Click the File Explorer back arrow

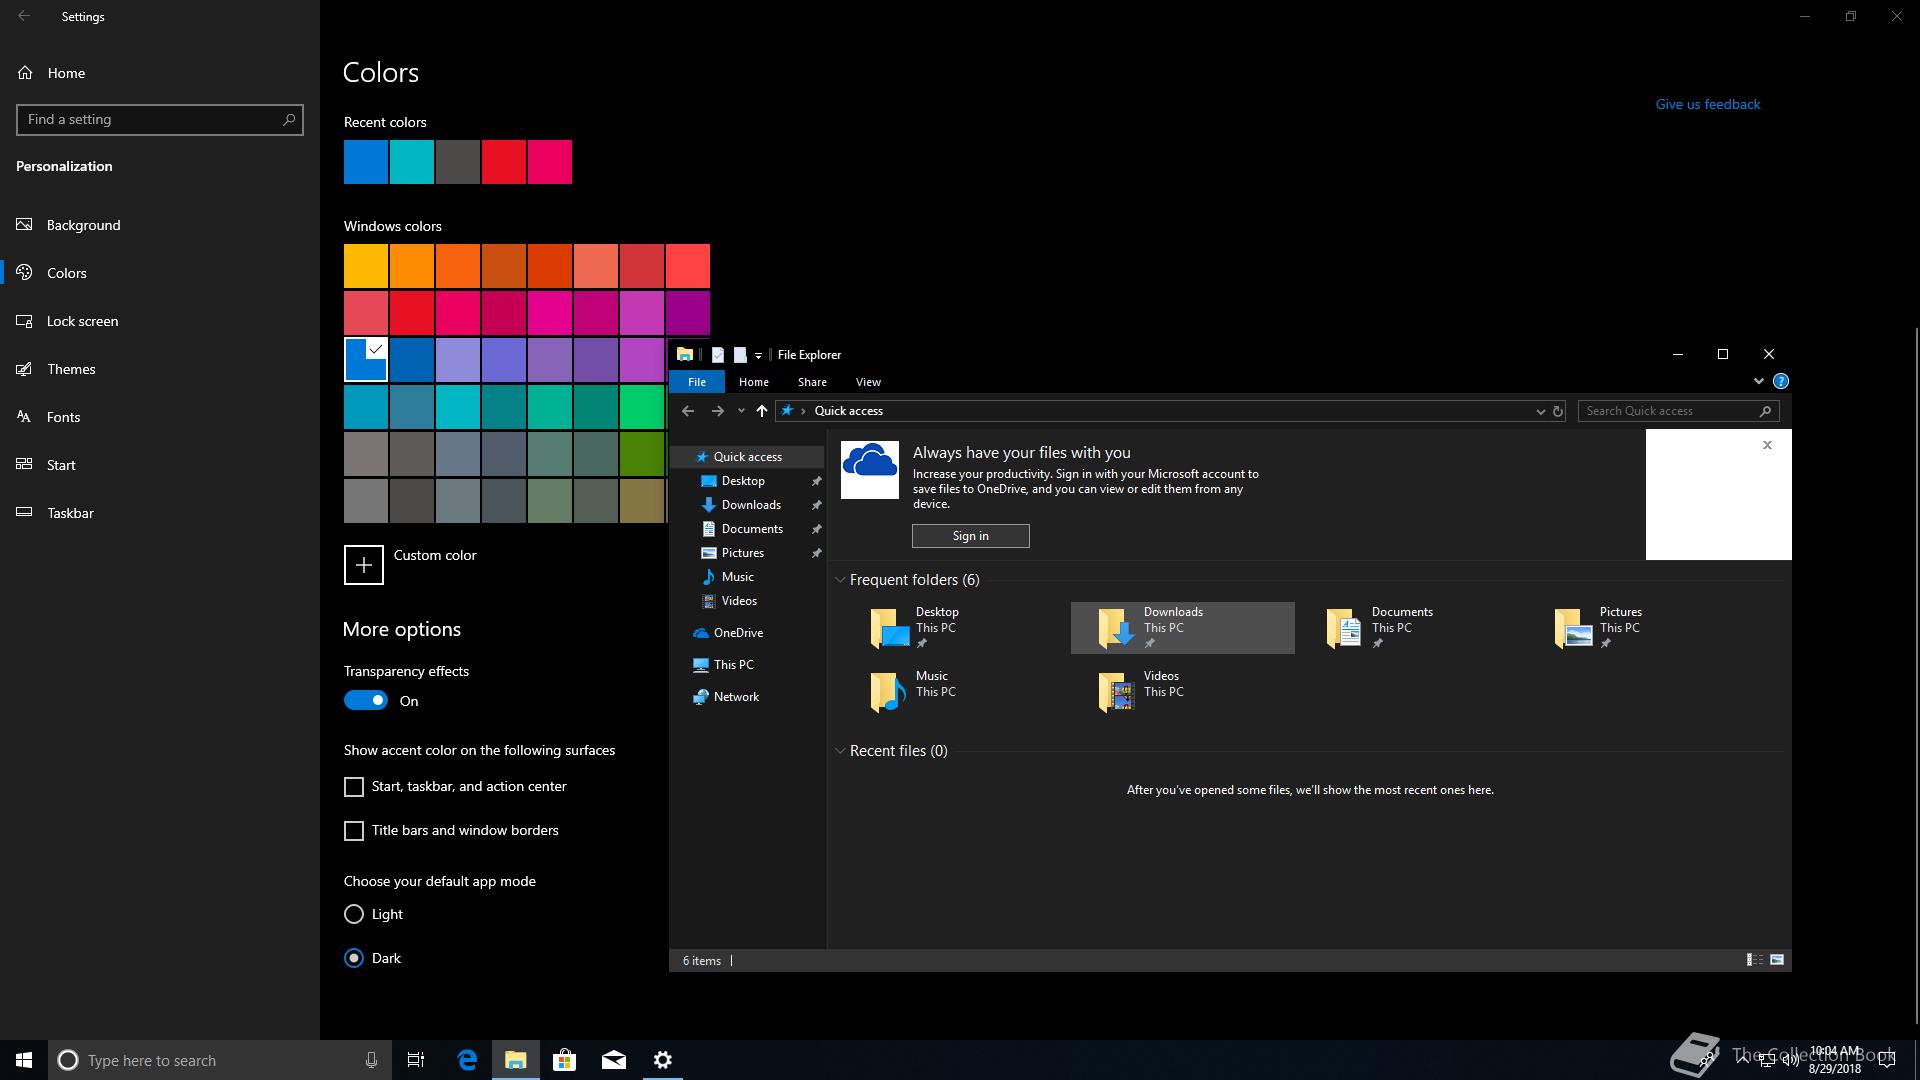[x=688, y=411]
